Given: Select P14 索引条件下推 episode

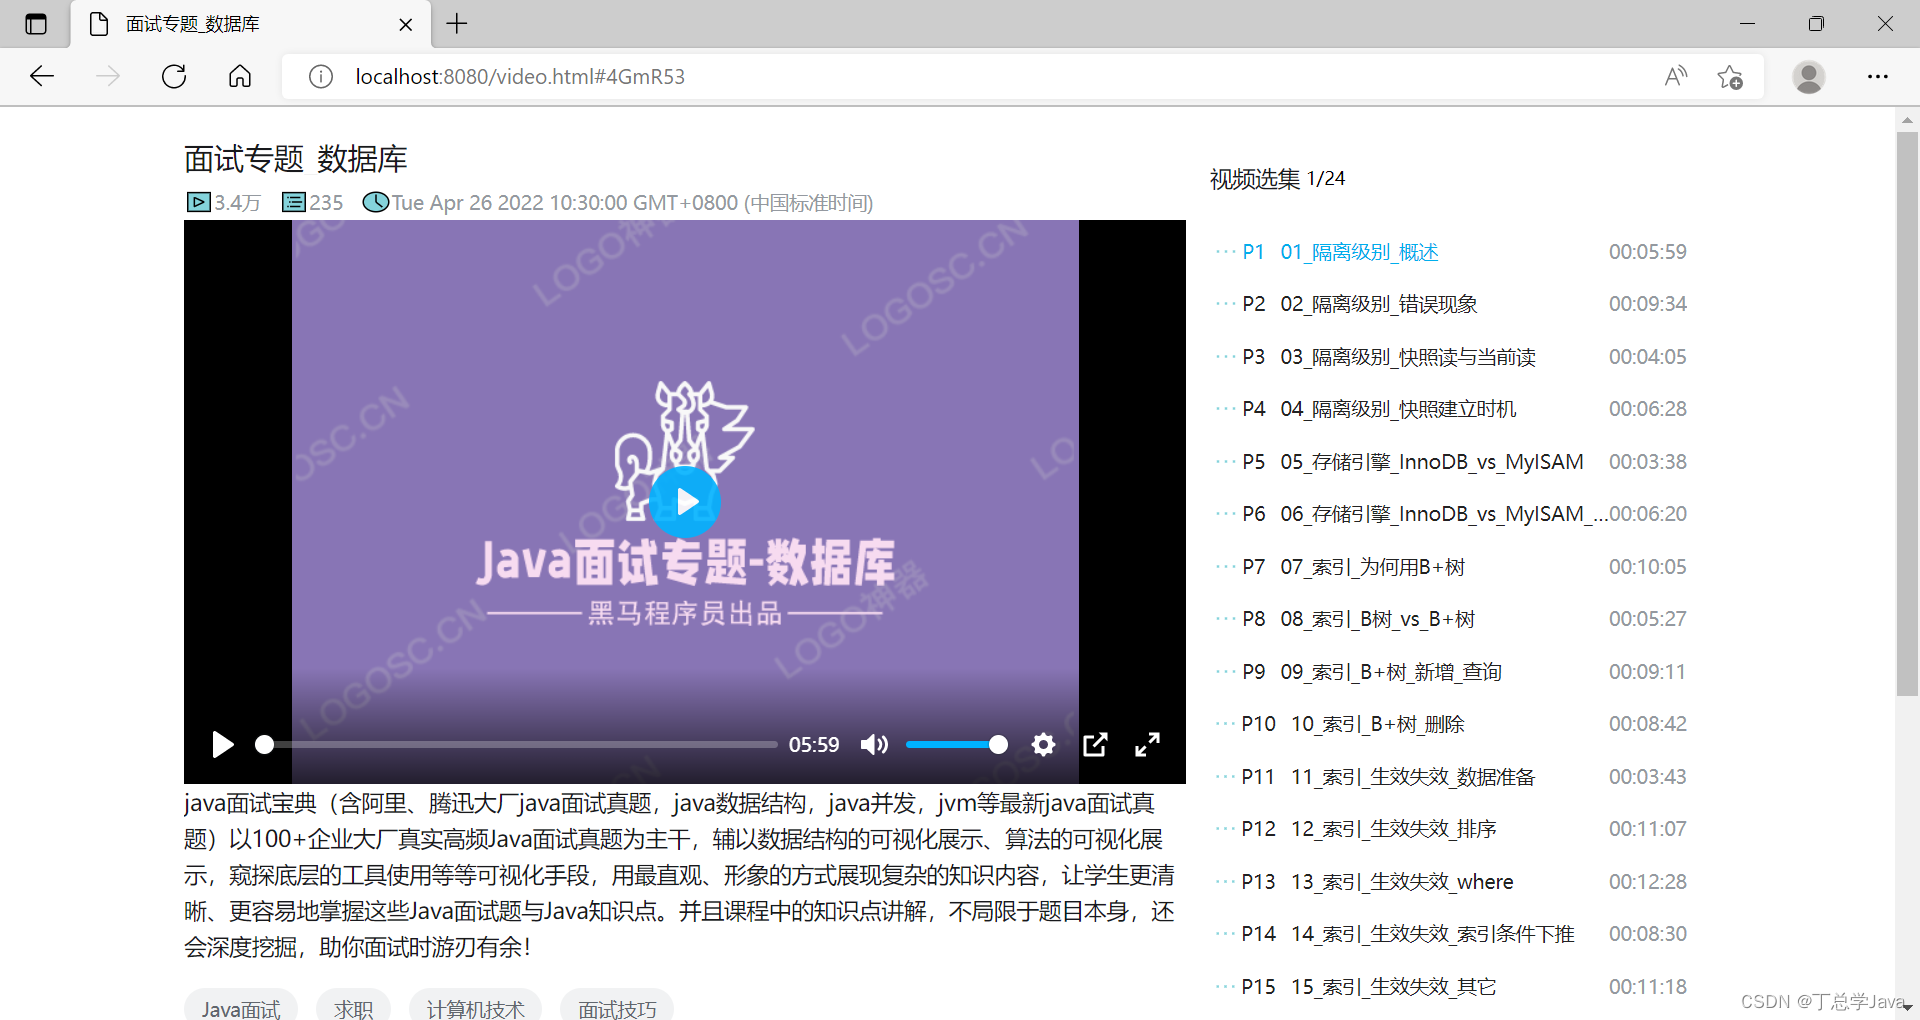Looking at the screenshot, I should [1450, 934].
